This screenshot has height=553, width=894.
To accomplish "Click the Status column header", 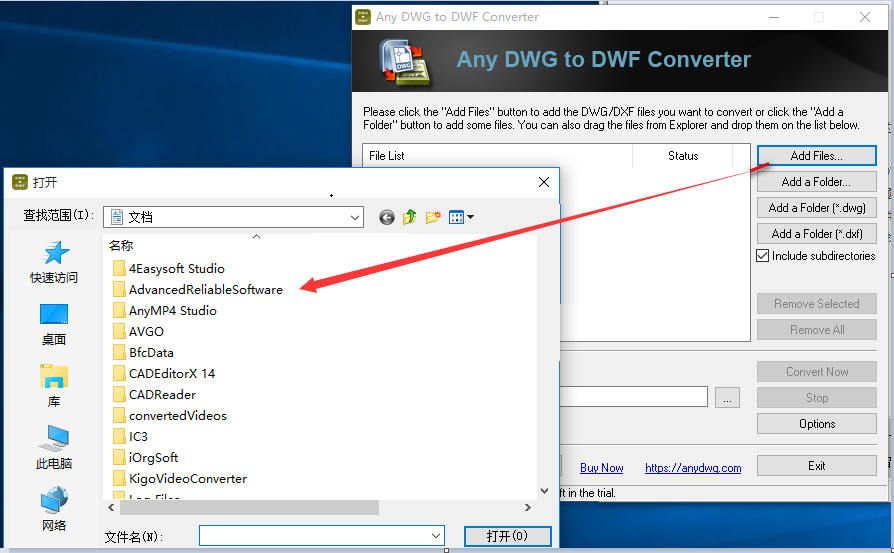I will click(682, 156).
